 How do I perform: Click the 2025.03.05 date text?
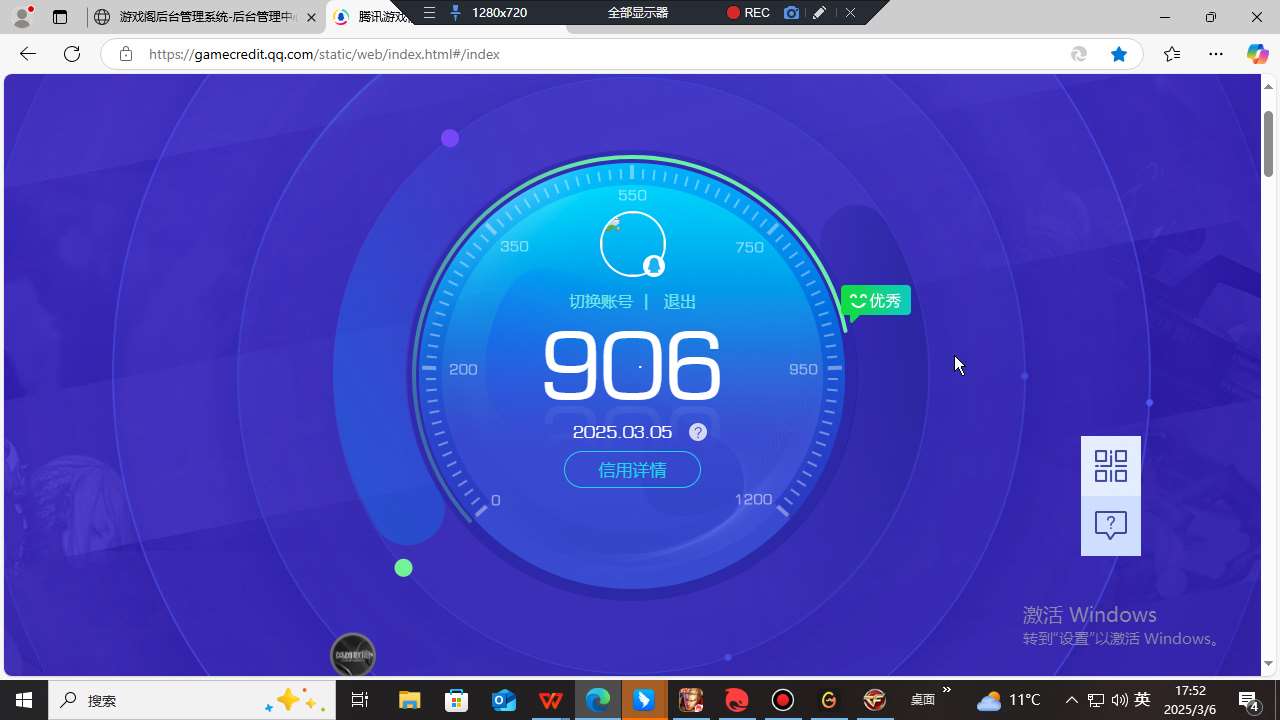click(x=622, y=432)
